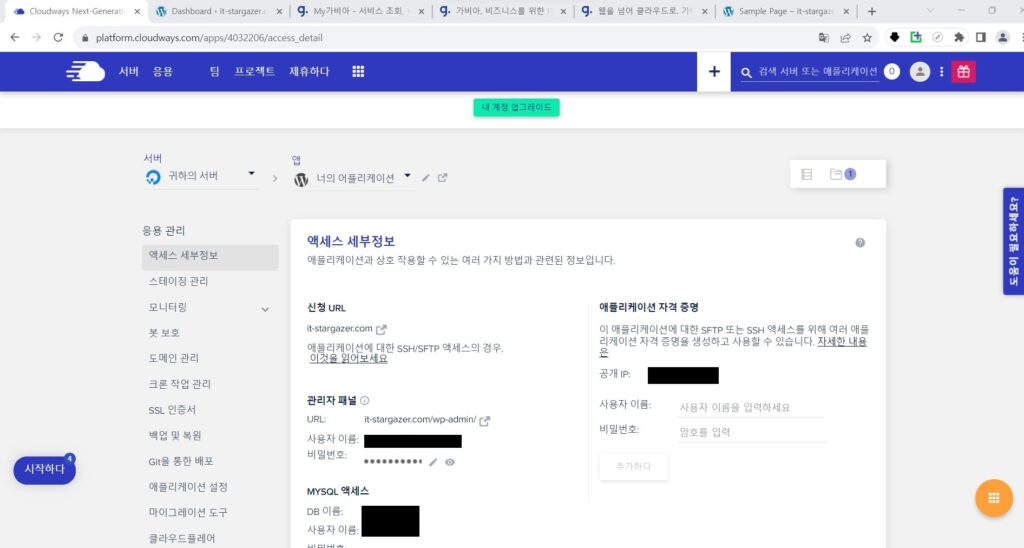Screen dimensions: 1024x548
Task: Click the 내 계정 업그레이드 button
Action: [516, 107]
